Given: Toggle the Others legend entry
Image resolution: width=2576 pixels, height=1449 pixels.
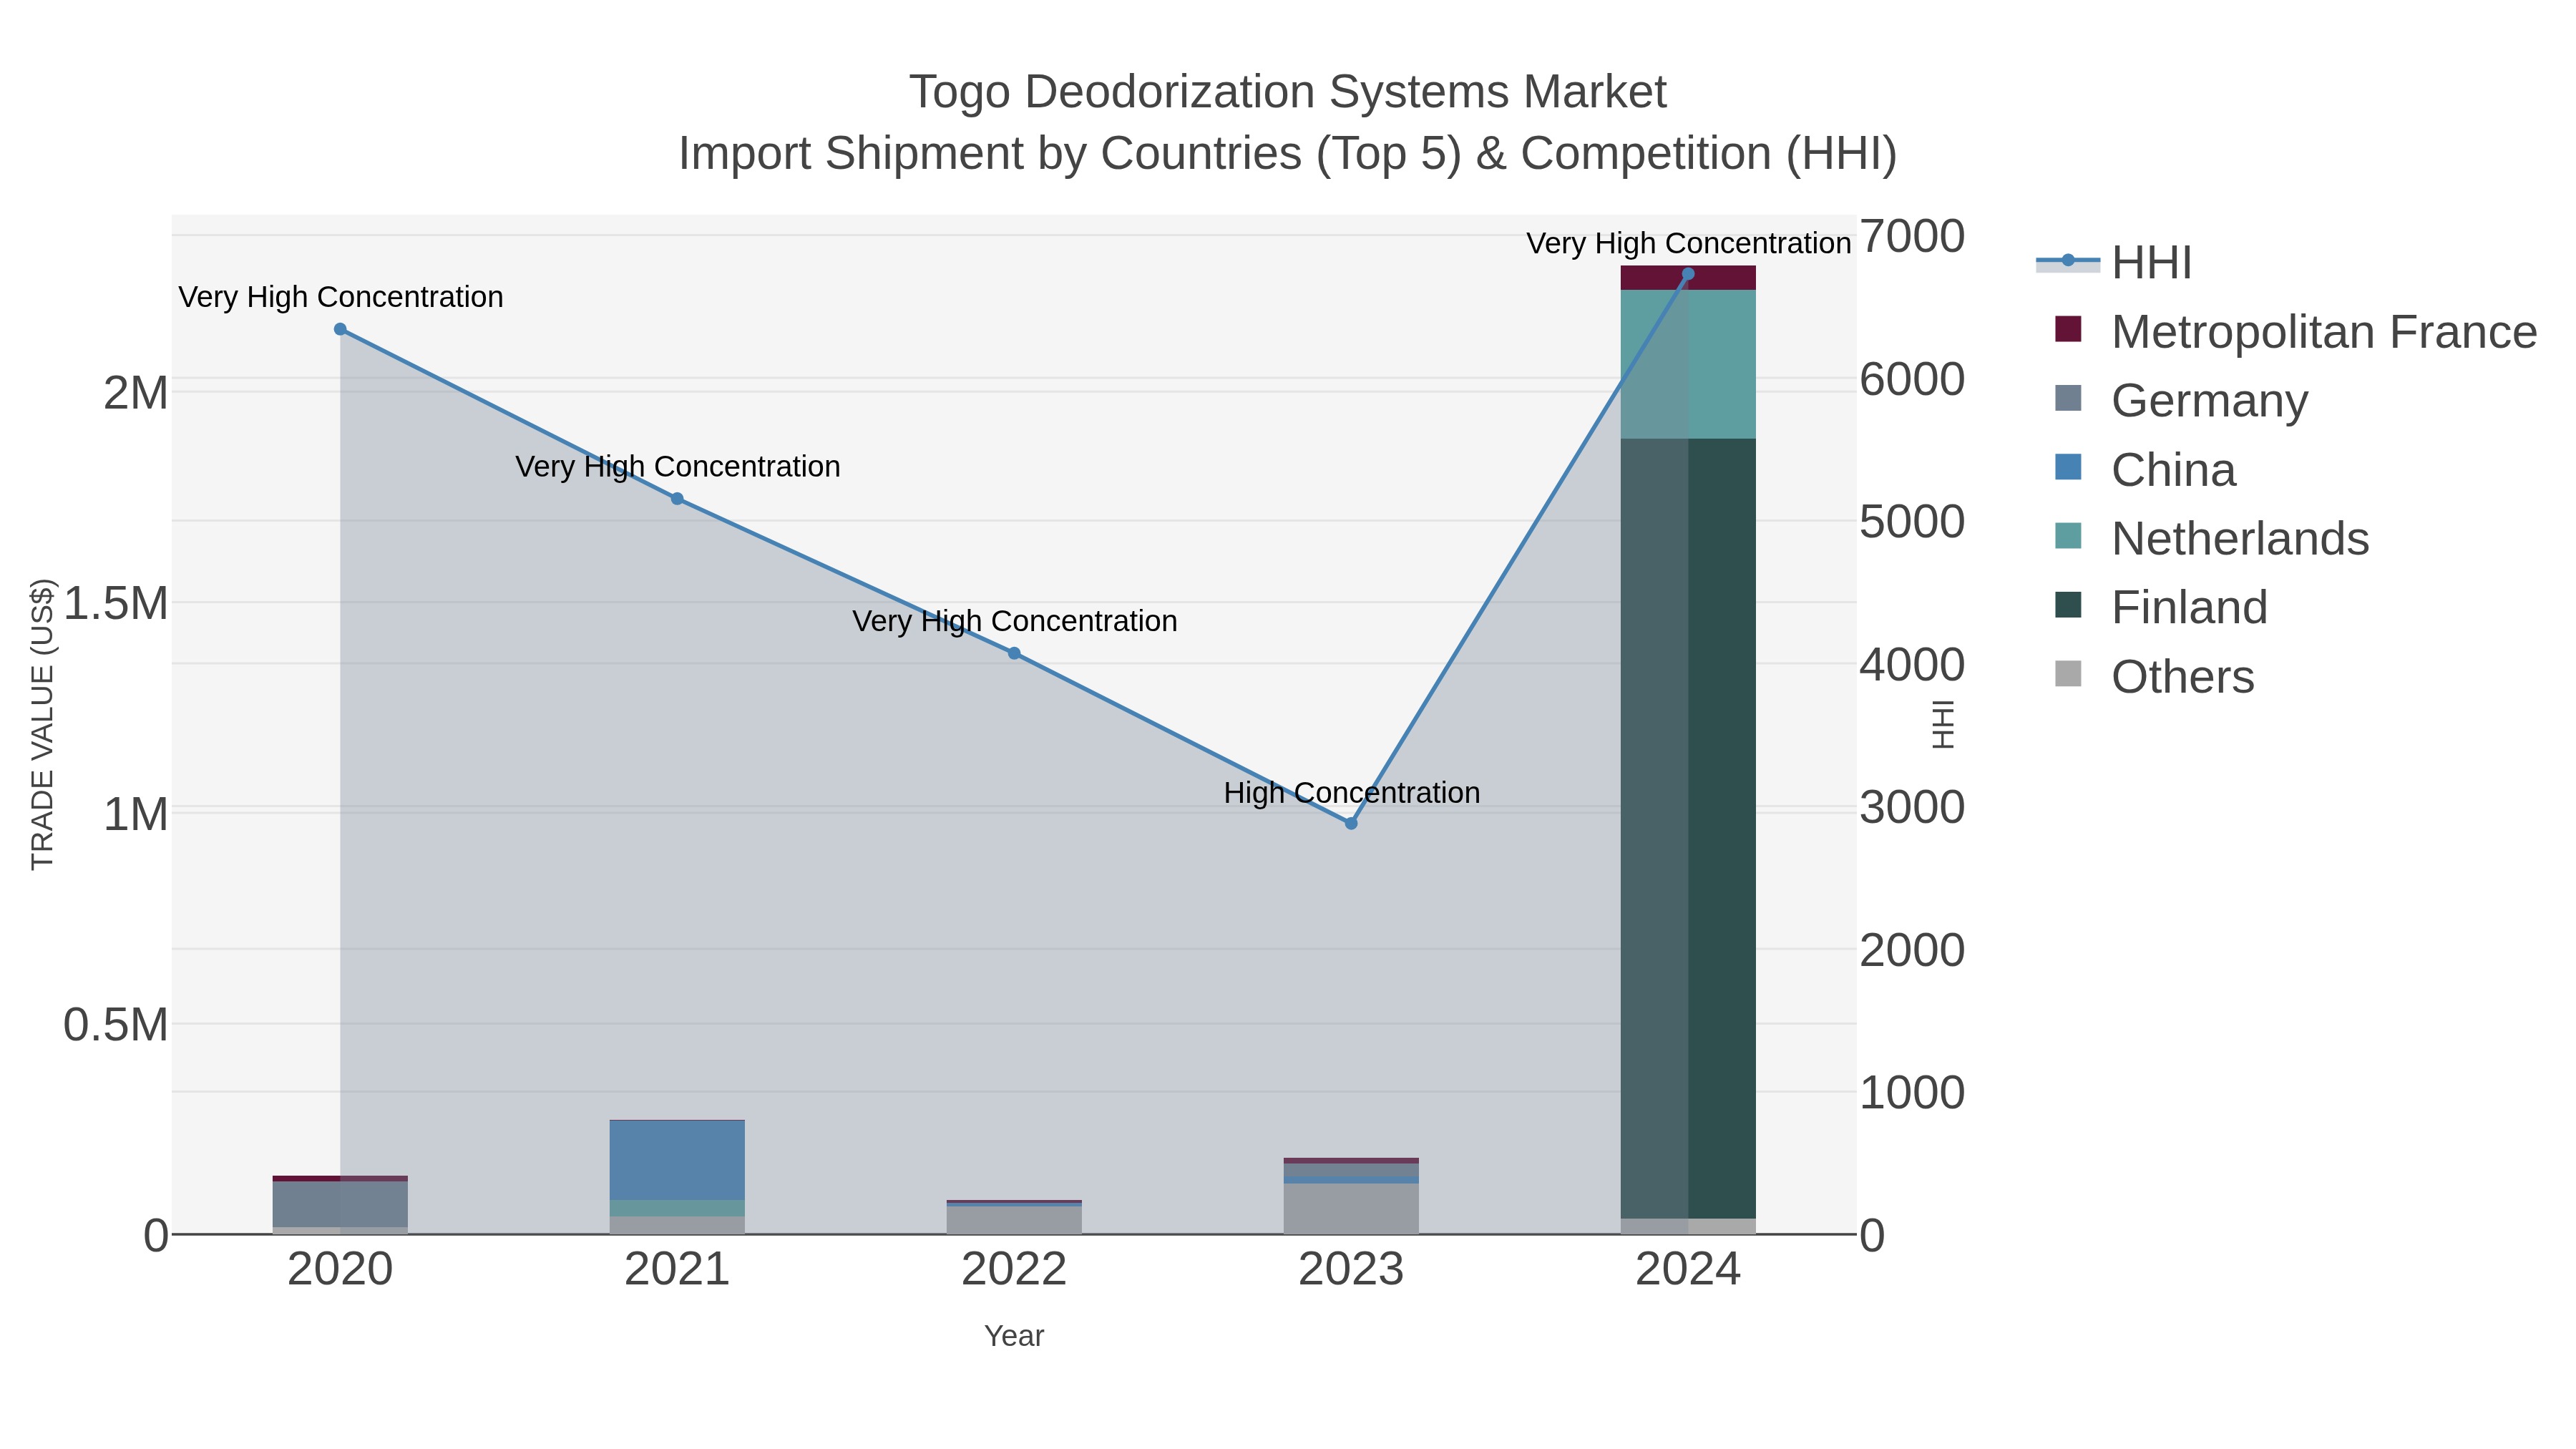Looking at the screenshot, I should (x=2154, y=677).
